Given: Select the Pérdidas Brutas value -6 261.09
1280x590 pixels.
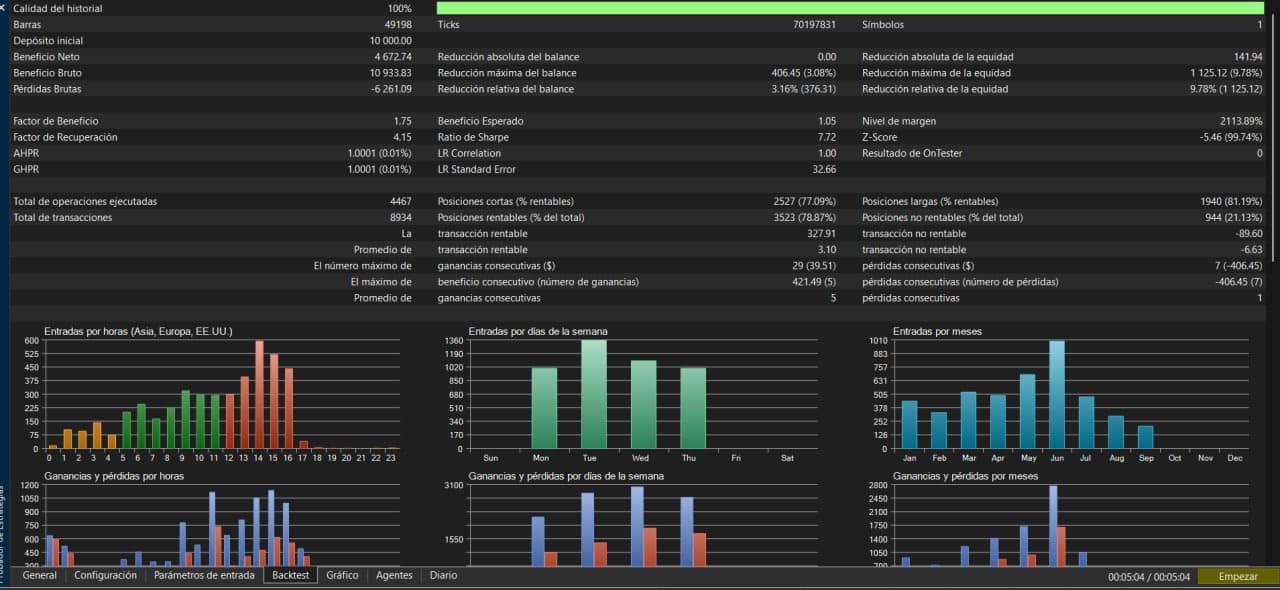Looking at the screenshot, I should coord(391,89).
